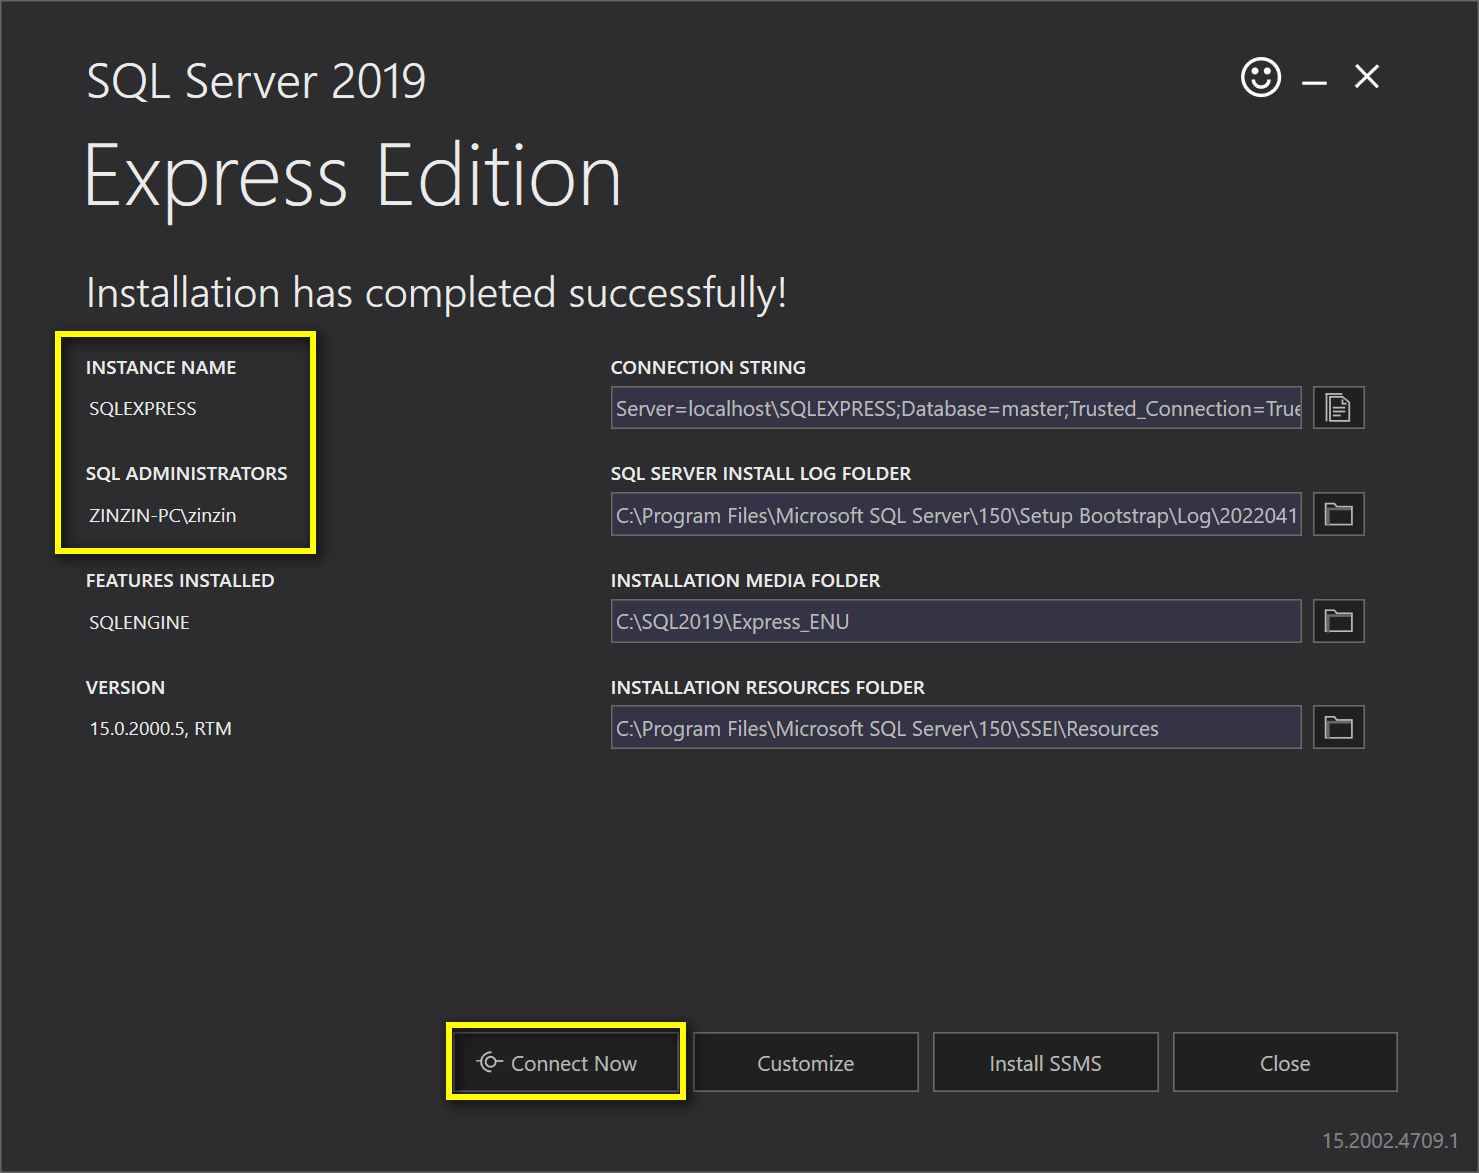The height and width of the screenshot is (1173, 1479).
Task: Click the INSTALLATION RESOURCES FOLDER label
Action: coord(768,688)
